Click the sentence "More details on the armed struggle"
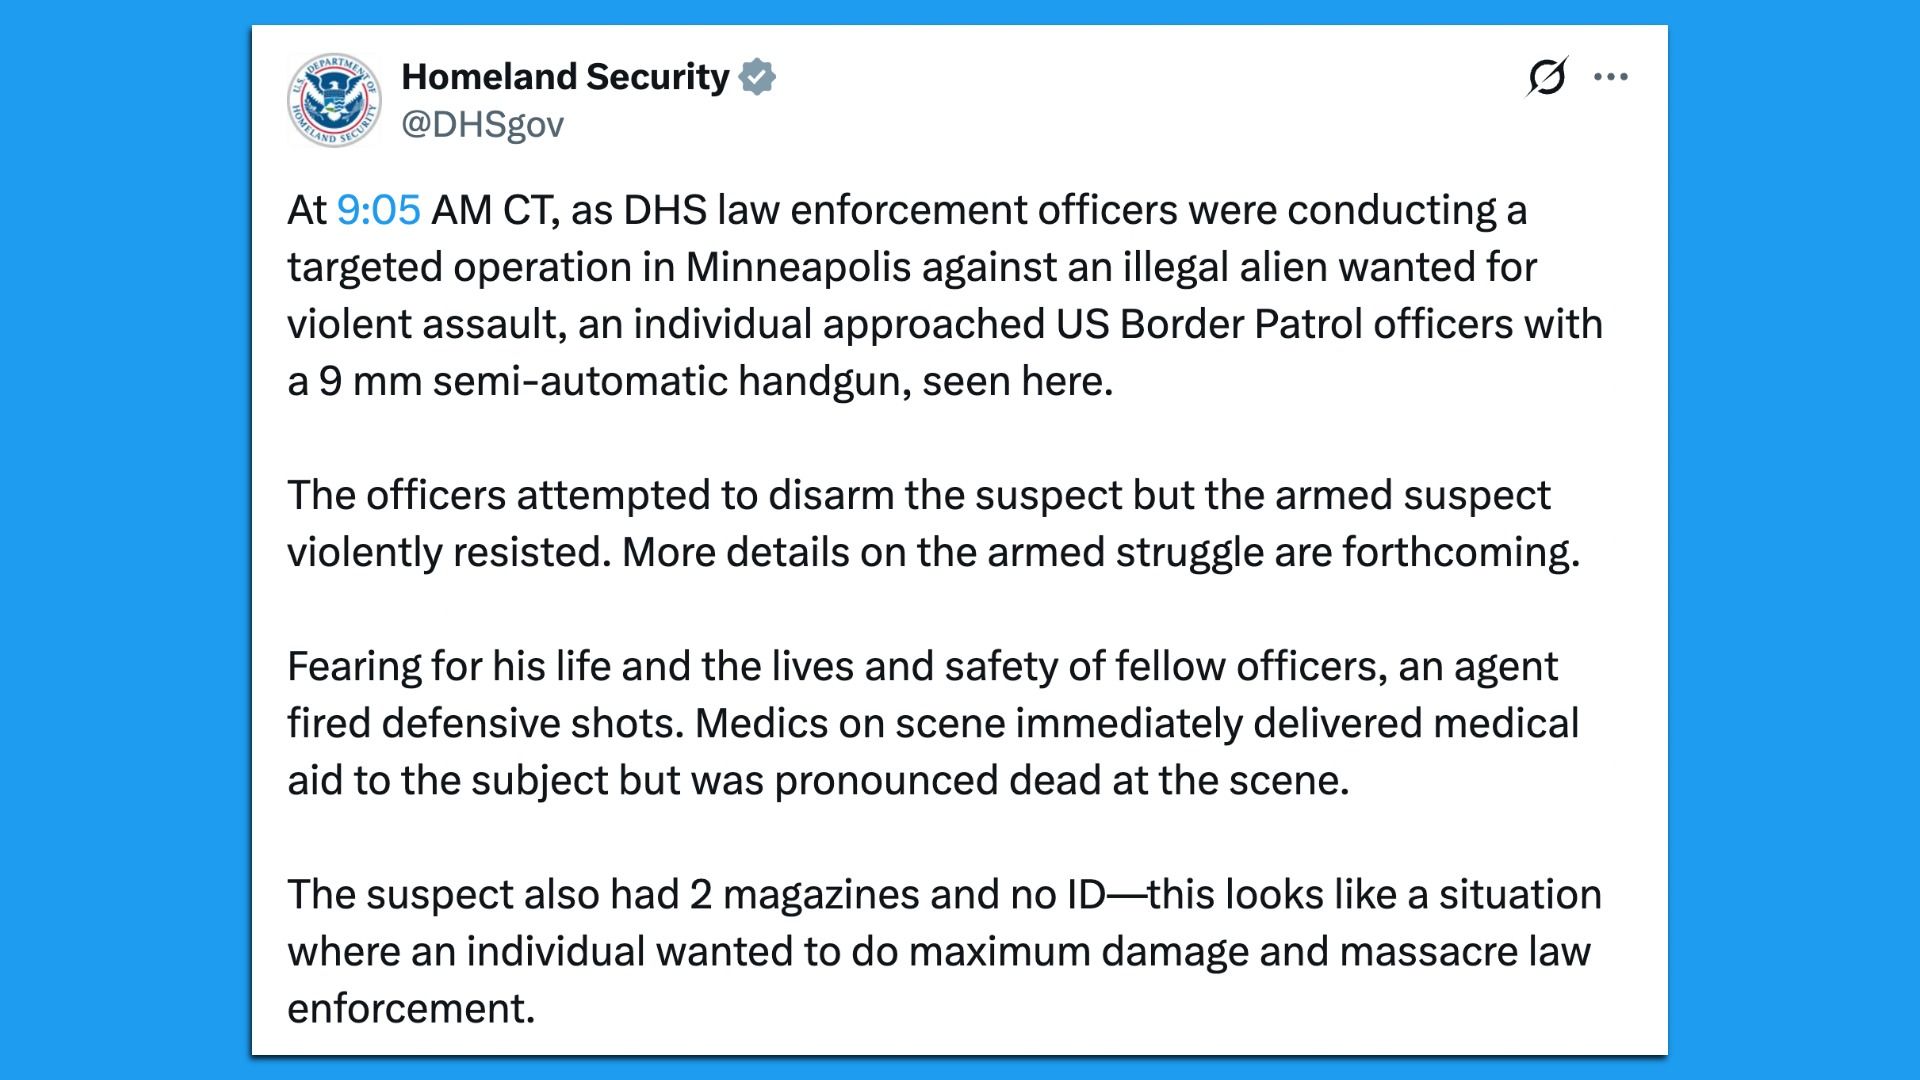1920x1080 pixels. point(1100,553)
